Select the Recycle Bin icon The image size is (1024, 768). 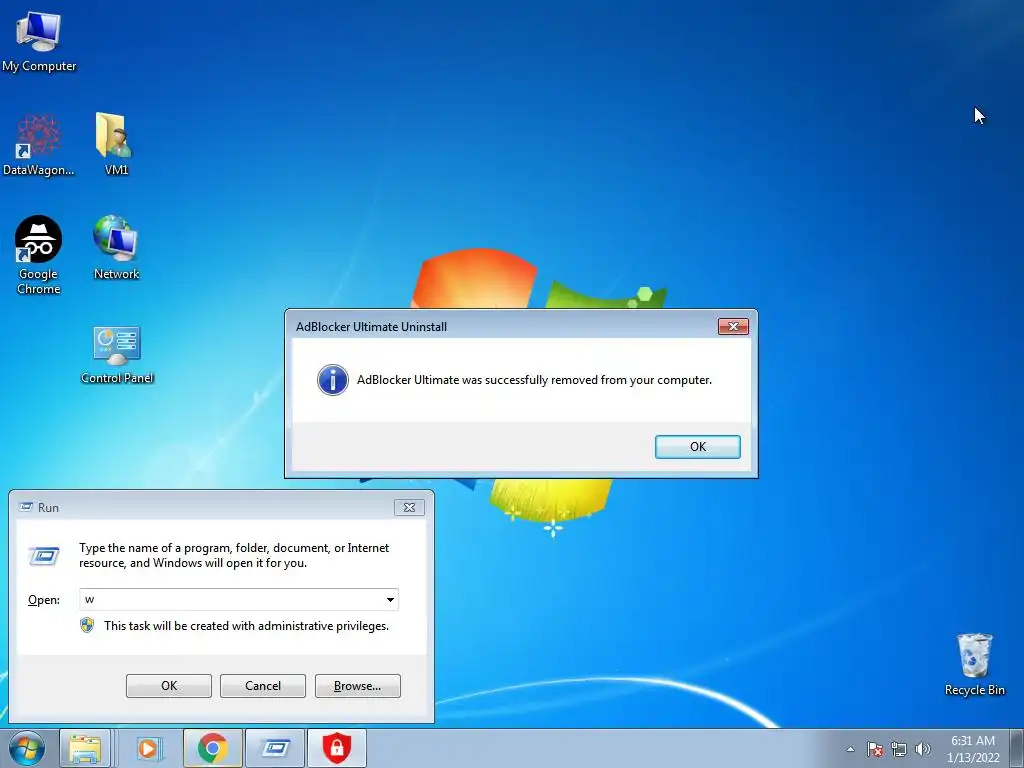coord(974,664)
